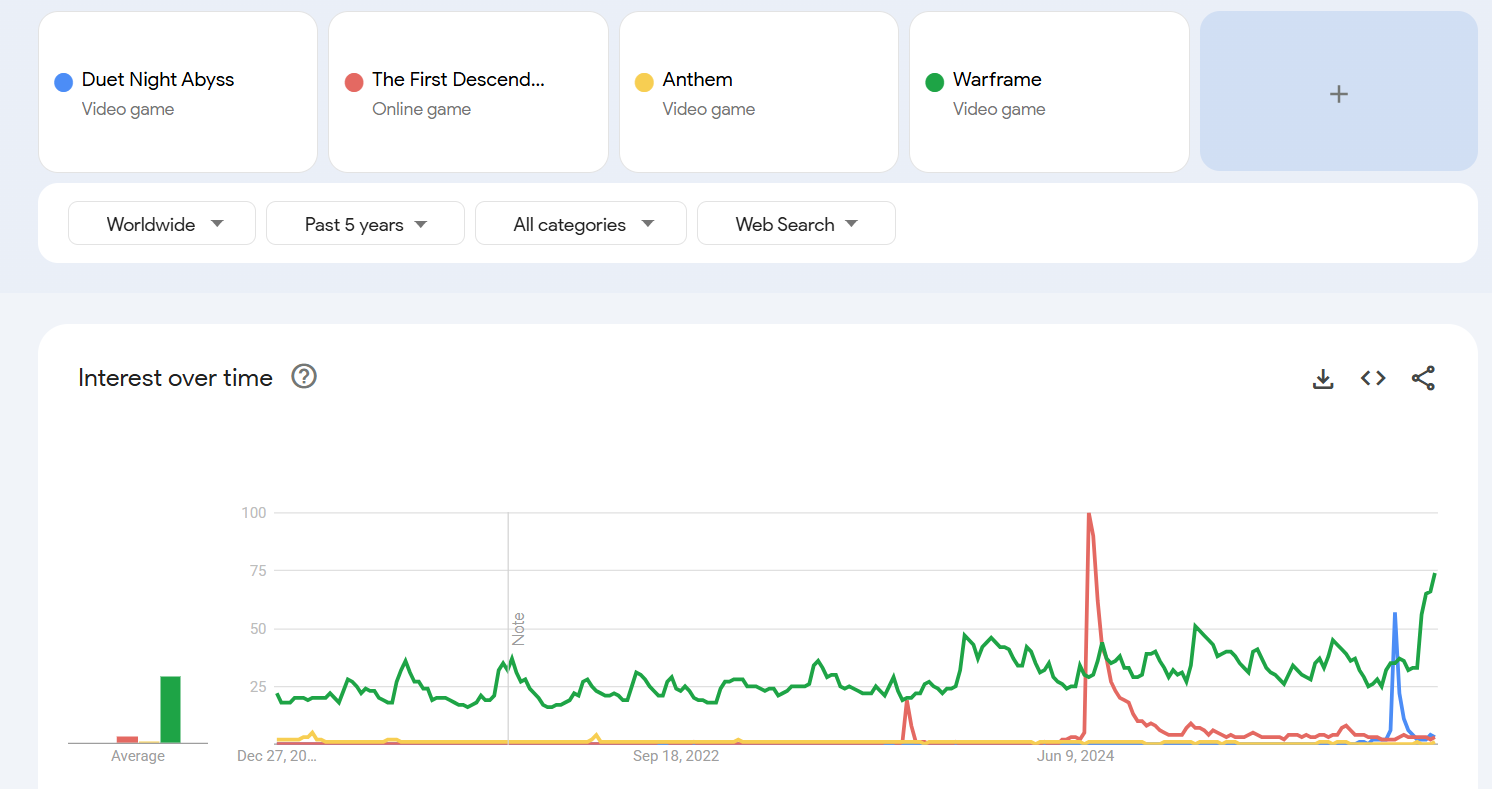
Task: Click the Video game subtitle under Duet Night Abyss
Action: pos(128,109)
